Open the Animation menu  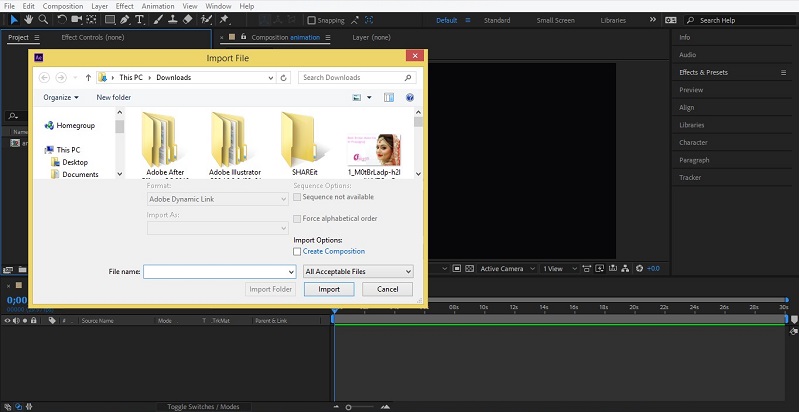156,6
